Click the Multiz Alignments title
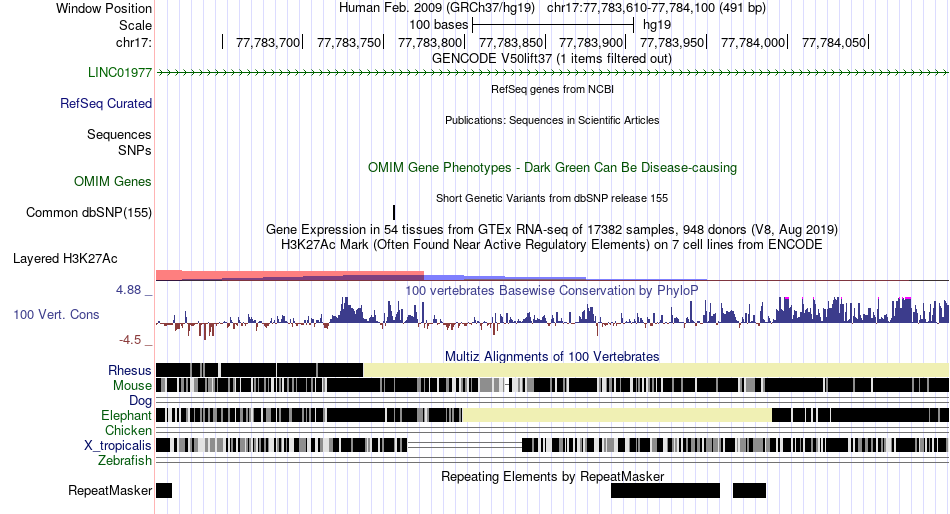This screenshot has height=514, width=950. [x=552, y=356]
